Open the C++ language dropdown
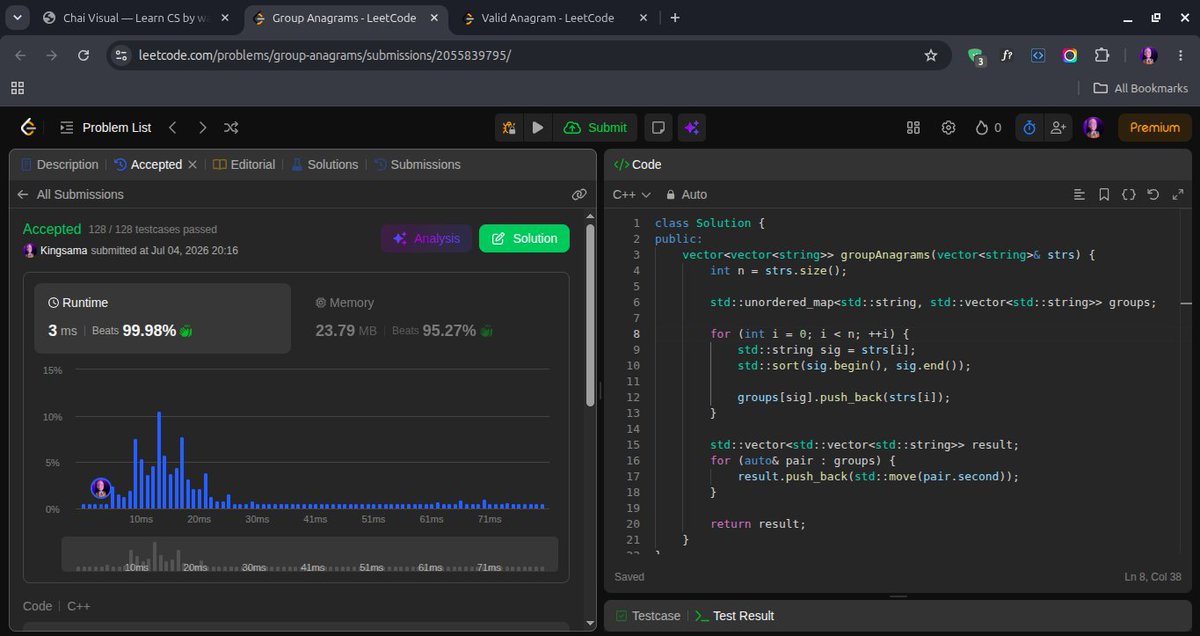The height and width of the screenshot is (636, 1200). tap(632, 194)
